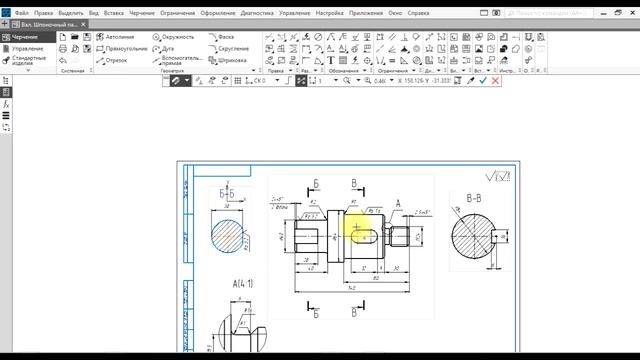Open the variables fx panel icon
Image resolution: width=640 pixels, height=360 pixels.
tap(6, 104)
